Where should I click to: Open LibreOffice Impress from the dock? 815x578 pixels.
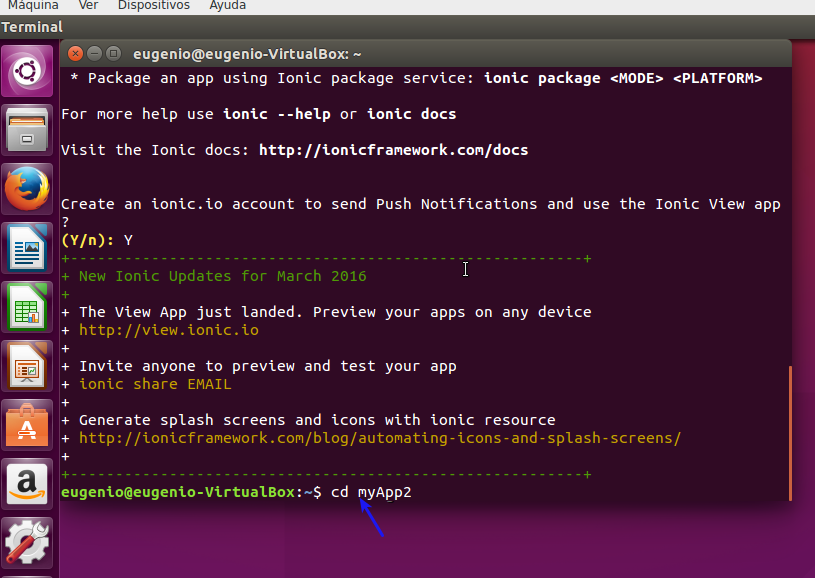[27, 366]
